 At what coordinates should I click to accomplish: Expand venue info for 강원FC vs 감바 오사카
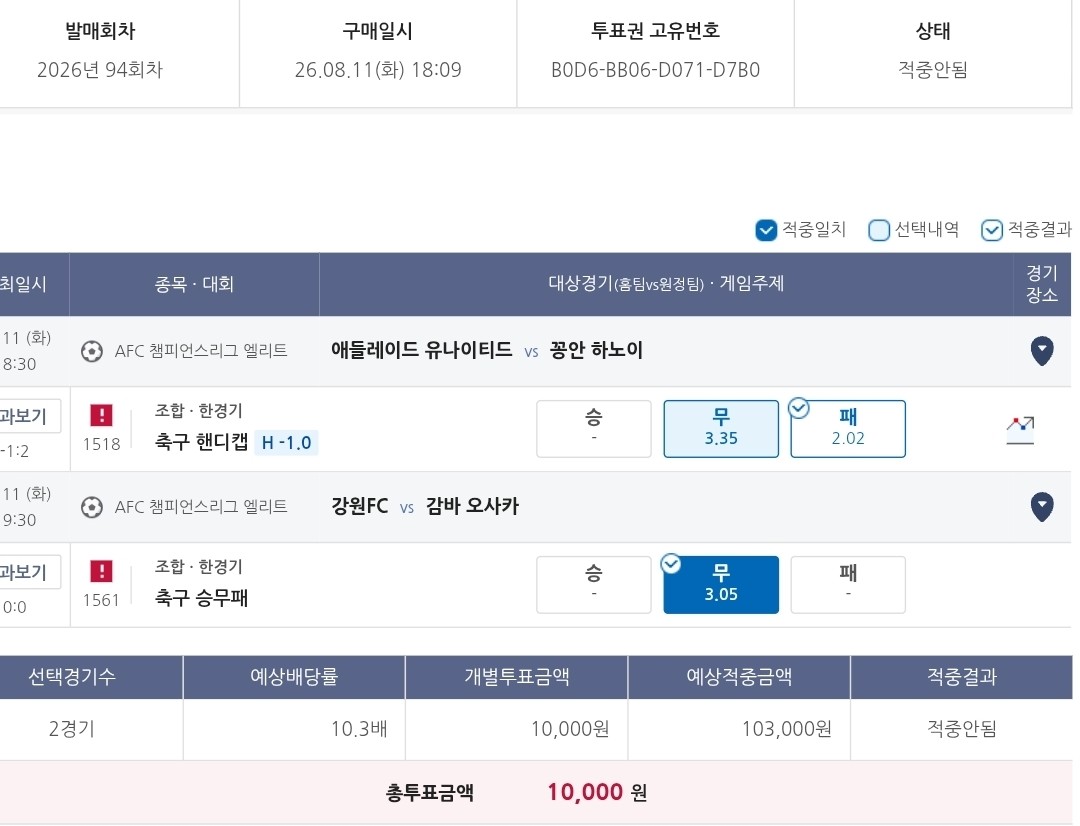click(x=1041, y=507)
